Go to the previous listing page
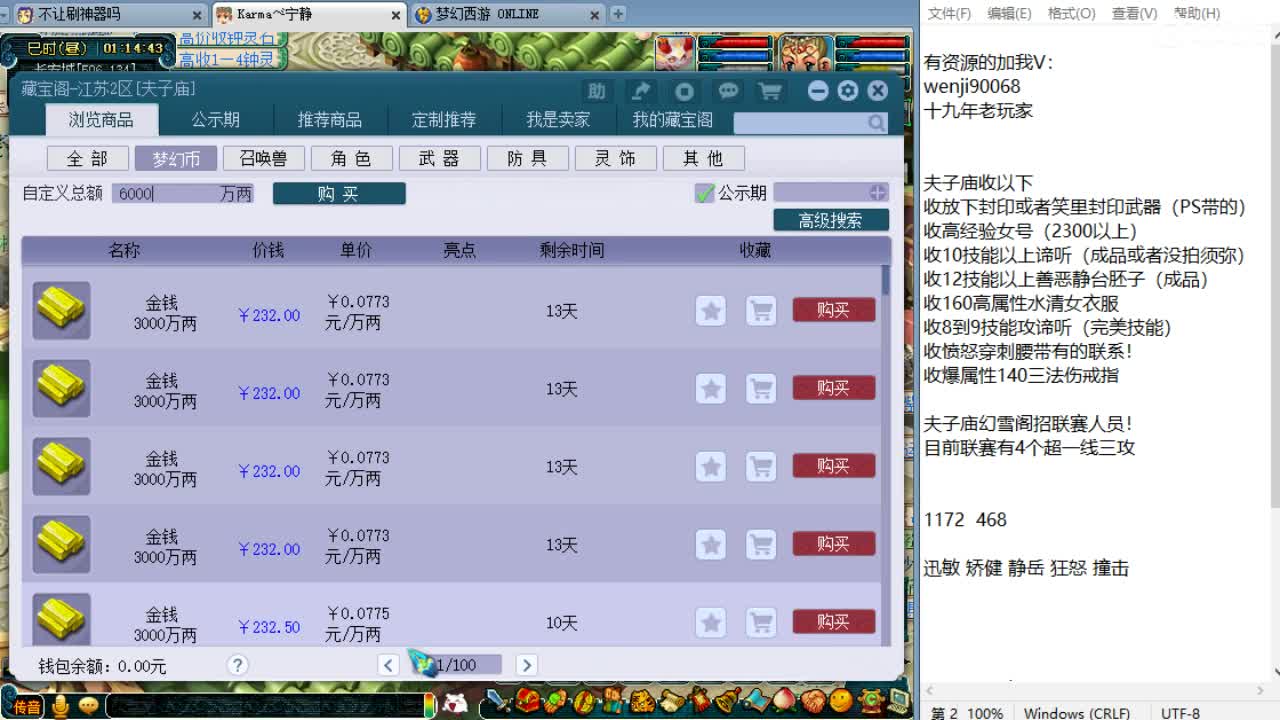1280x720 pixels. pos(388,665)
